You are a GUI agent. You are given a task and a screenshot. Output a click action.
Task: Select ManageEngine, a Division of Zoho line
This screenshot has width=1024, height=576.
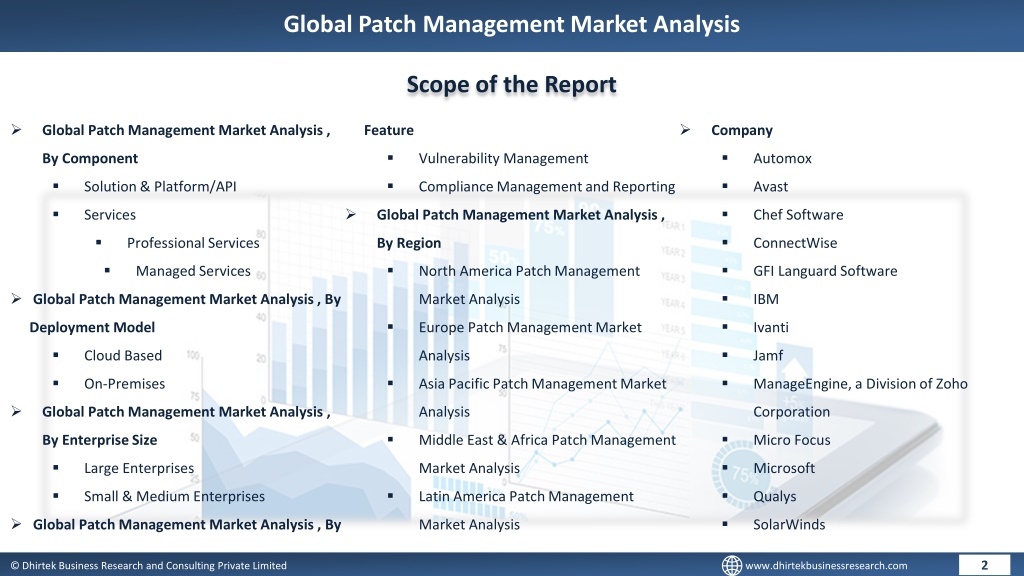[x=861, y=383]
